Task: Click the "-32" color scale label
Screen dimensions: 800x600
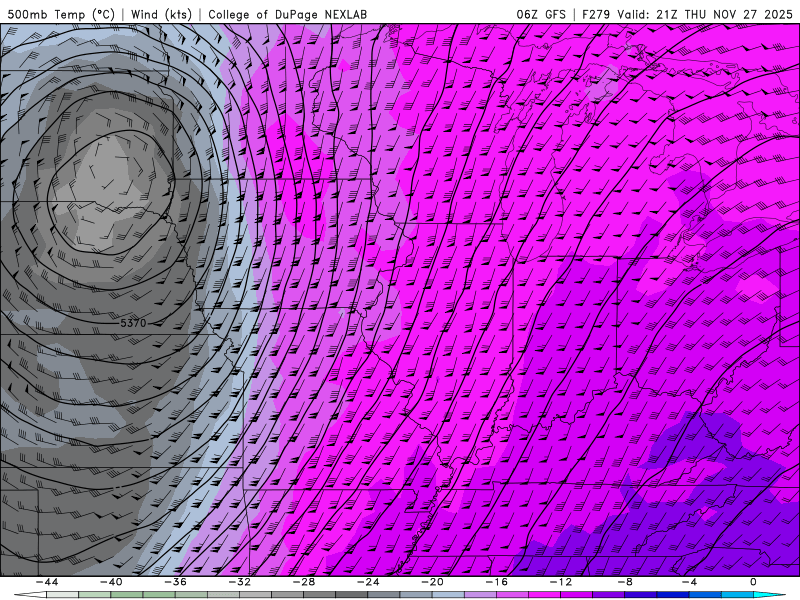Action: [239, 582]
